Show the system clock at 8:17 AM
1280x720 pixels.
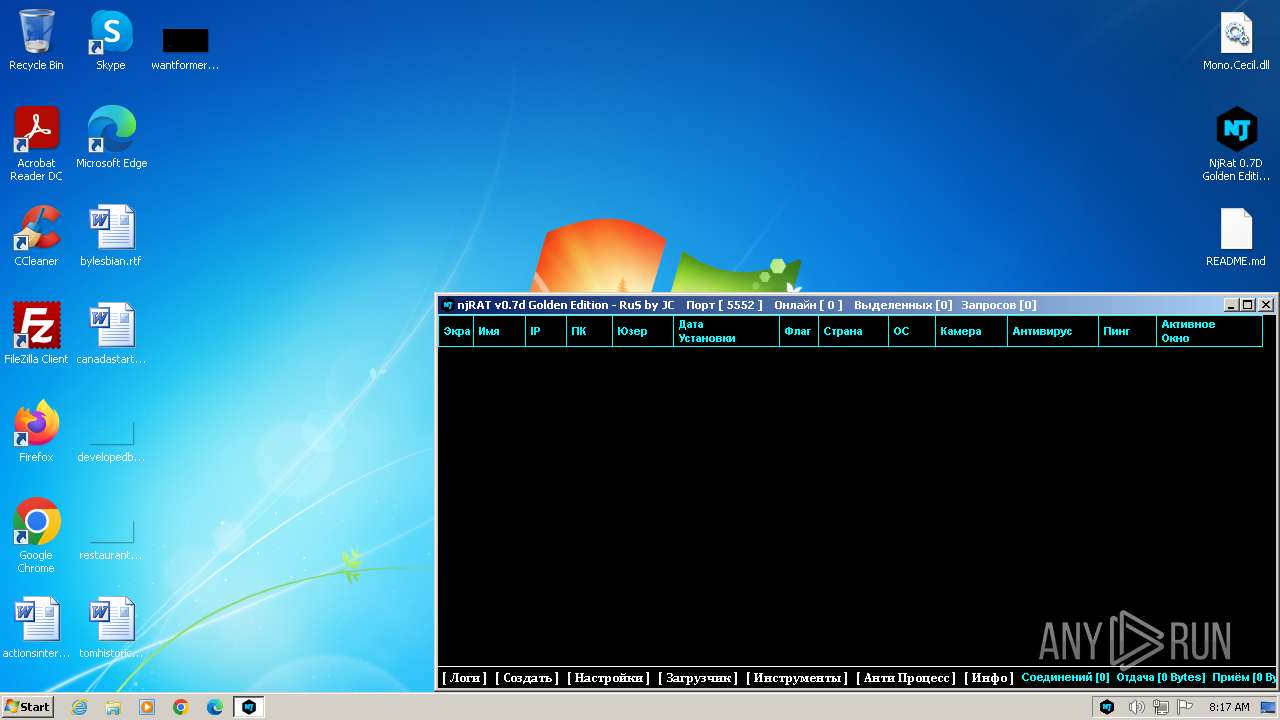1229,707
